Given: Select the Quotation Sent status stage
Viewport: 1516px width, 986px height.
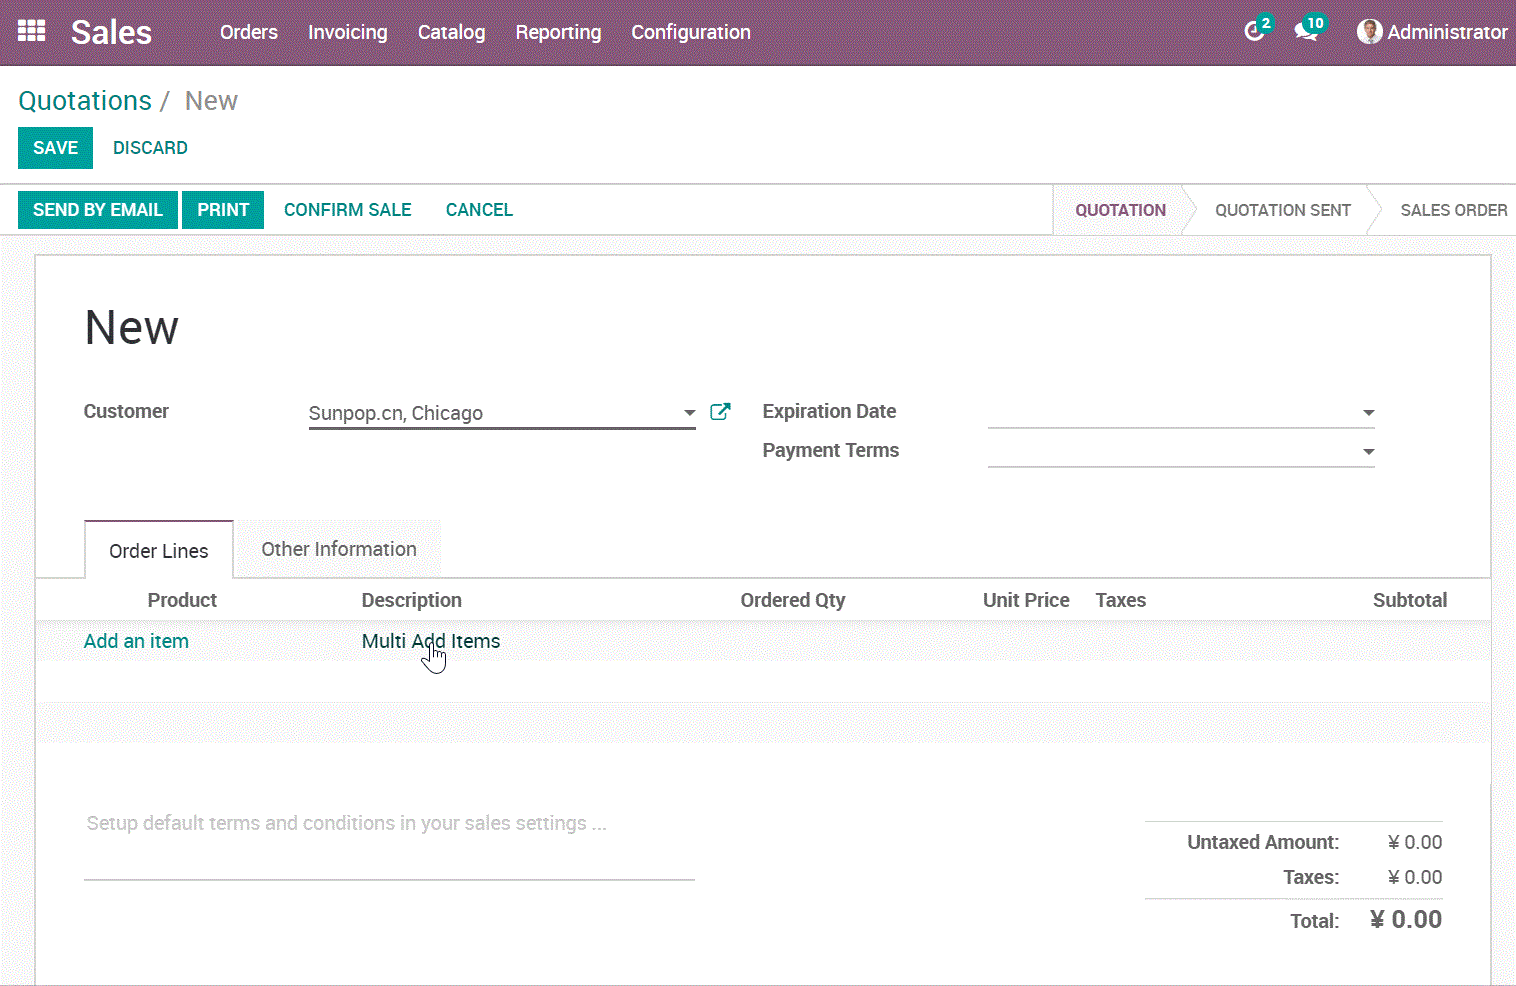Looking at the screenshot, I should pyautogui.click(x=1283, y=210).
